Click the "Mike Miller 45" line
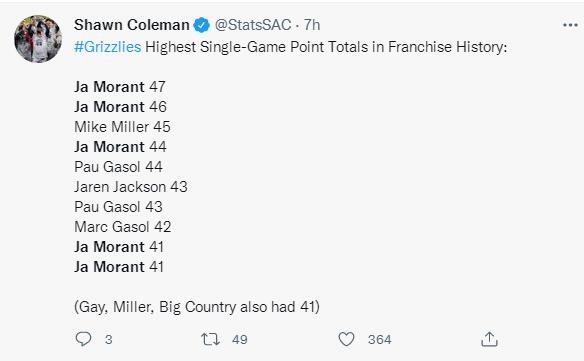The height and width of the screenshot is (361, 584). tap(122, 127)
